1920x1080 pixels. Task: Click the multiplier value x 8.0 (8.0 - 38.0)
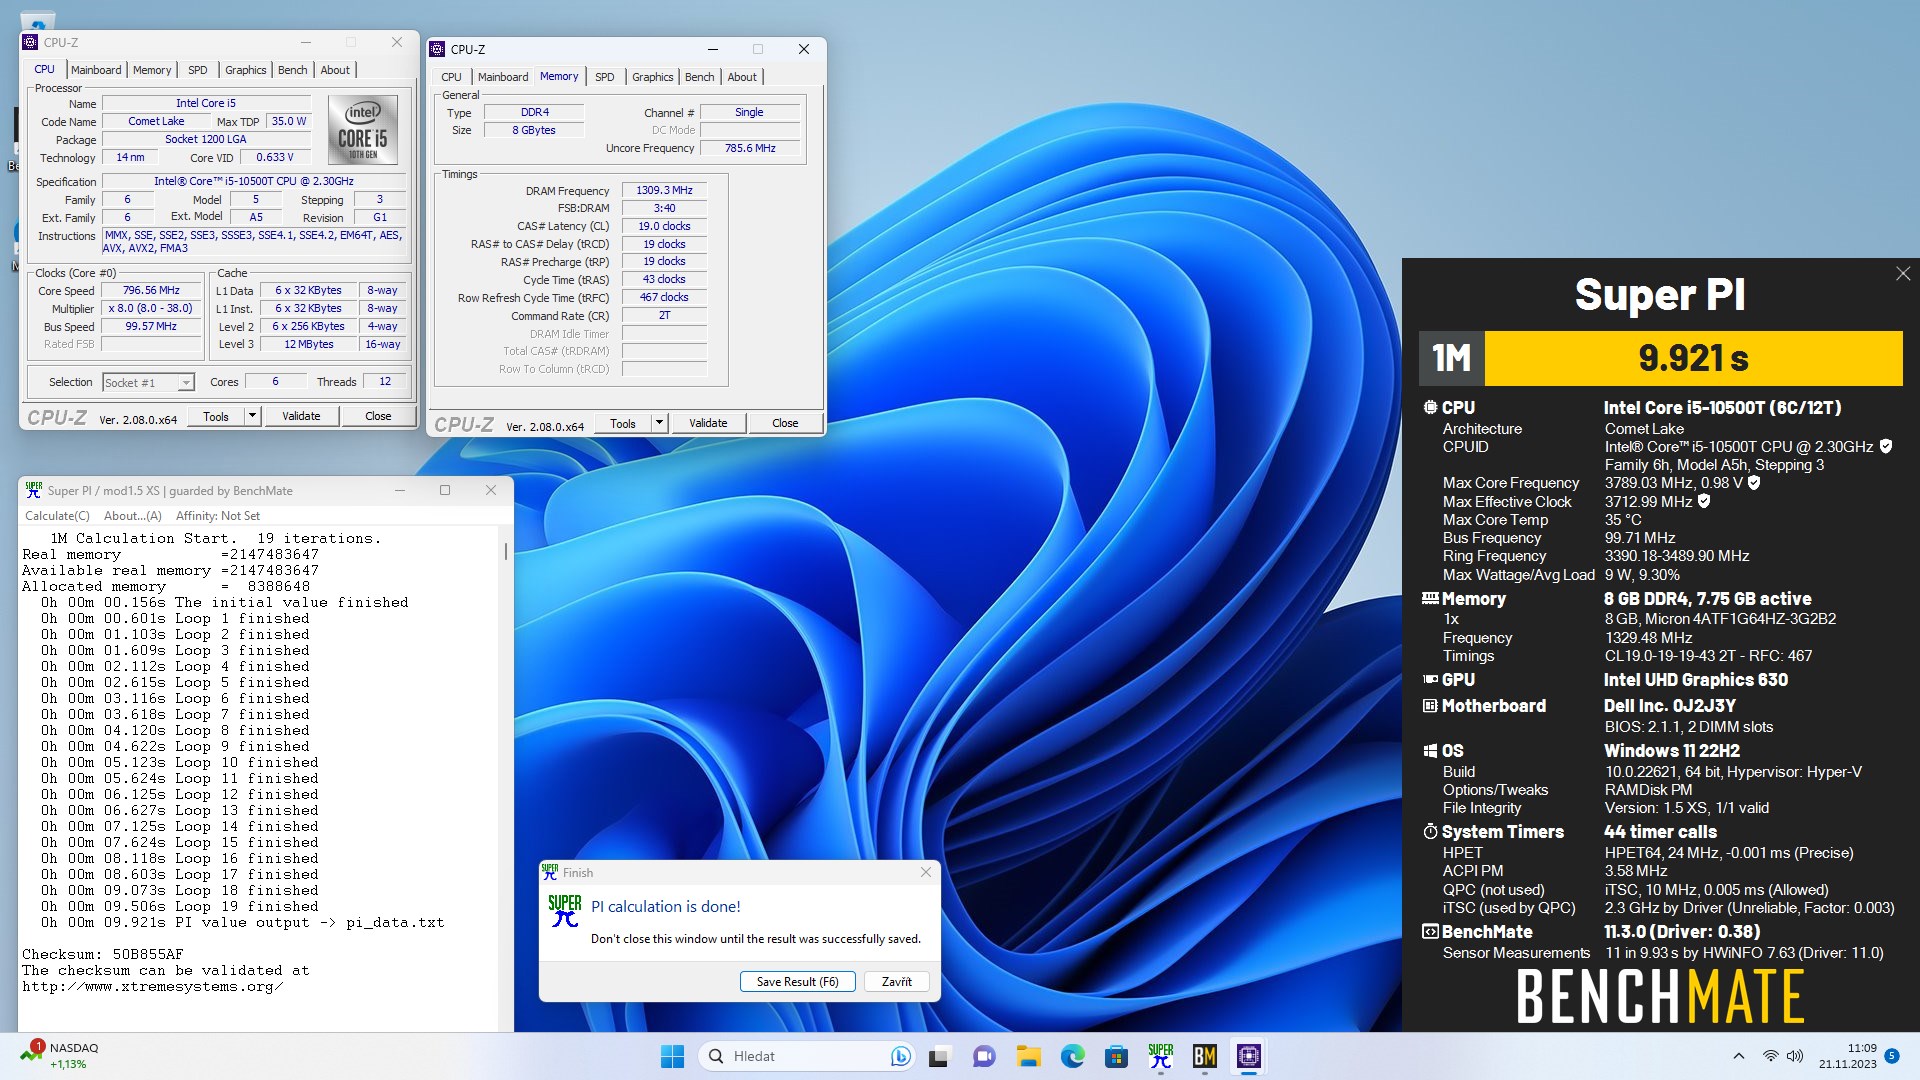coord(152,308)
